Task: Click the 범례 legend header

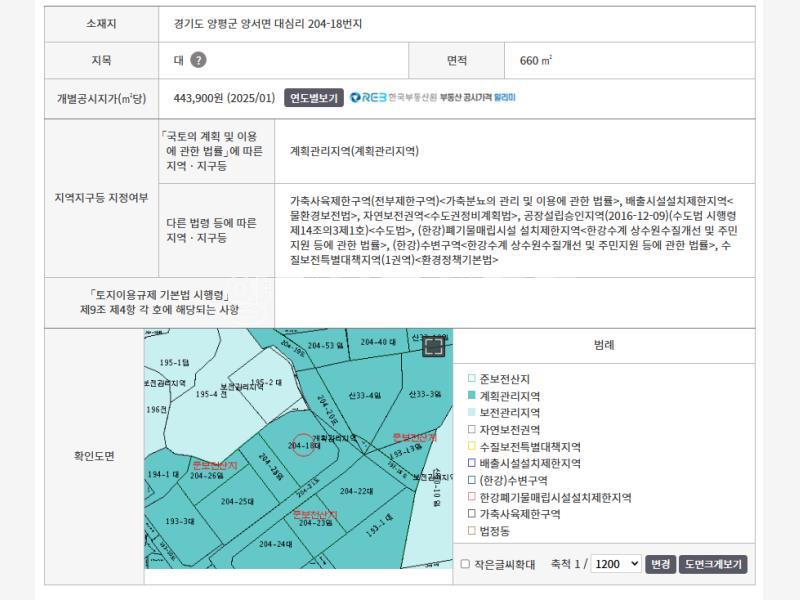Action: 604,345
